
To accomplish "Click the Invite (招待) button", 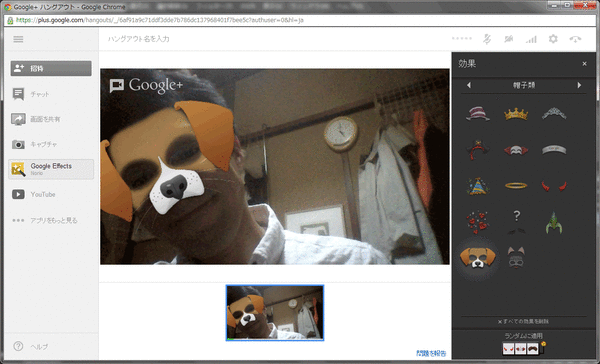I will [51, 69].
